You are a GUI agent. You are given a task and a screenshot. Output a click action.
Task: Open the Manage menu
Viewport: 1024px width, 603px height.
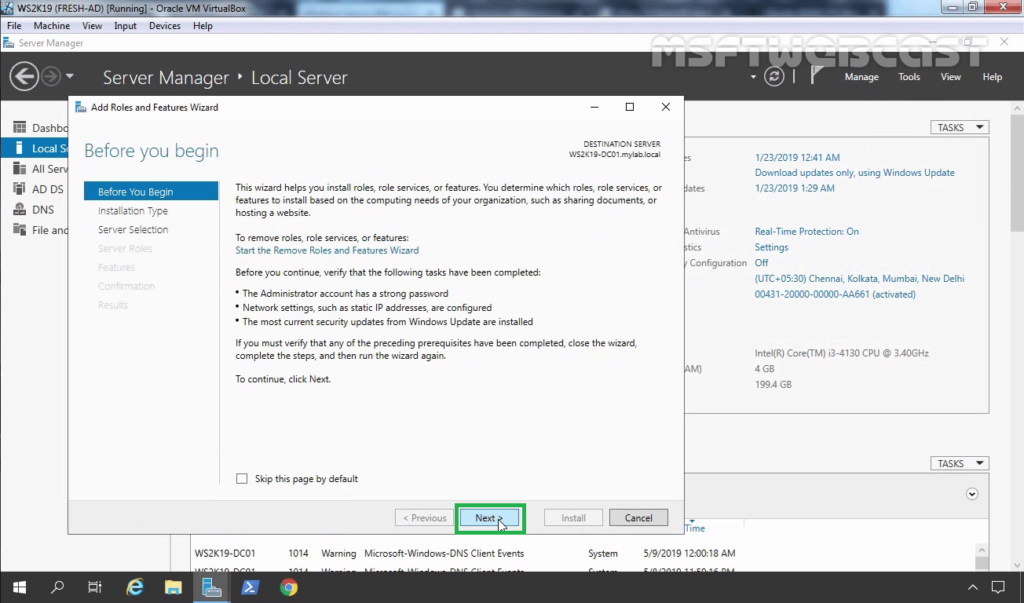(861, 76)
